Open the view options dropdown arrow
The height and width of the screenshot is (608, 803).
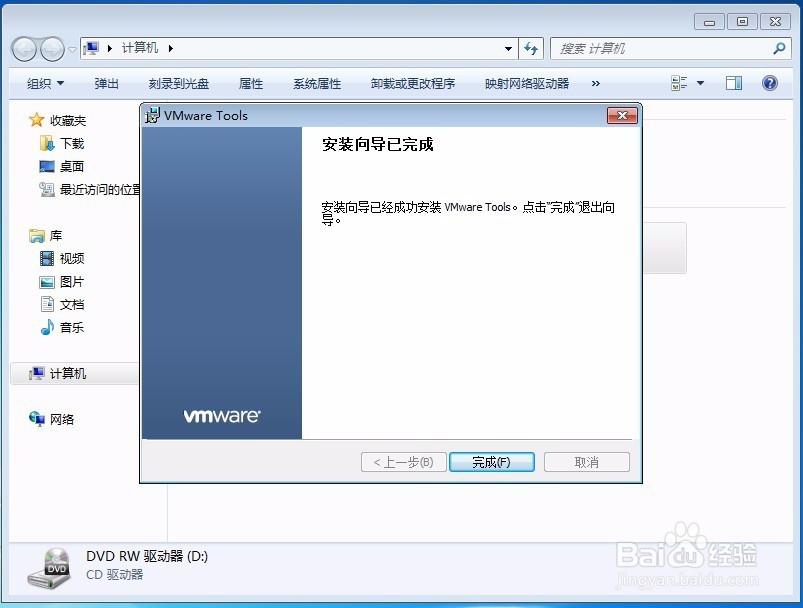coord(700,83)
